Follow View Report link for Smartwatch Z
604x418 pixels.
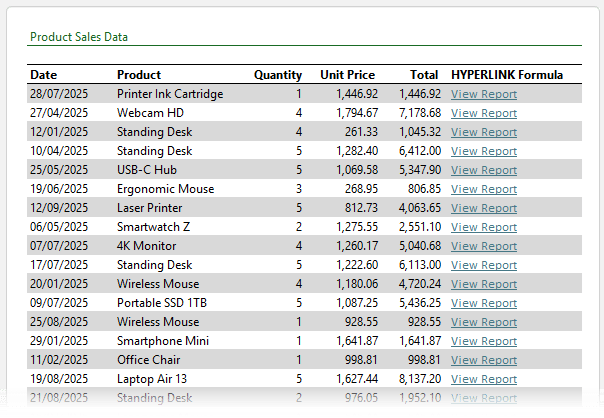pos(484,227)
